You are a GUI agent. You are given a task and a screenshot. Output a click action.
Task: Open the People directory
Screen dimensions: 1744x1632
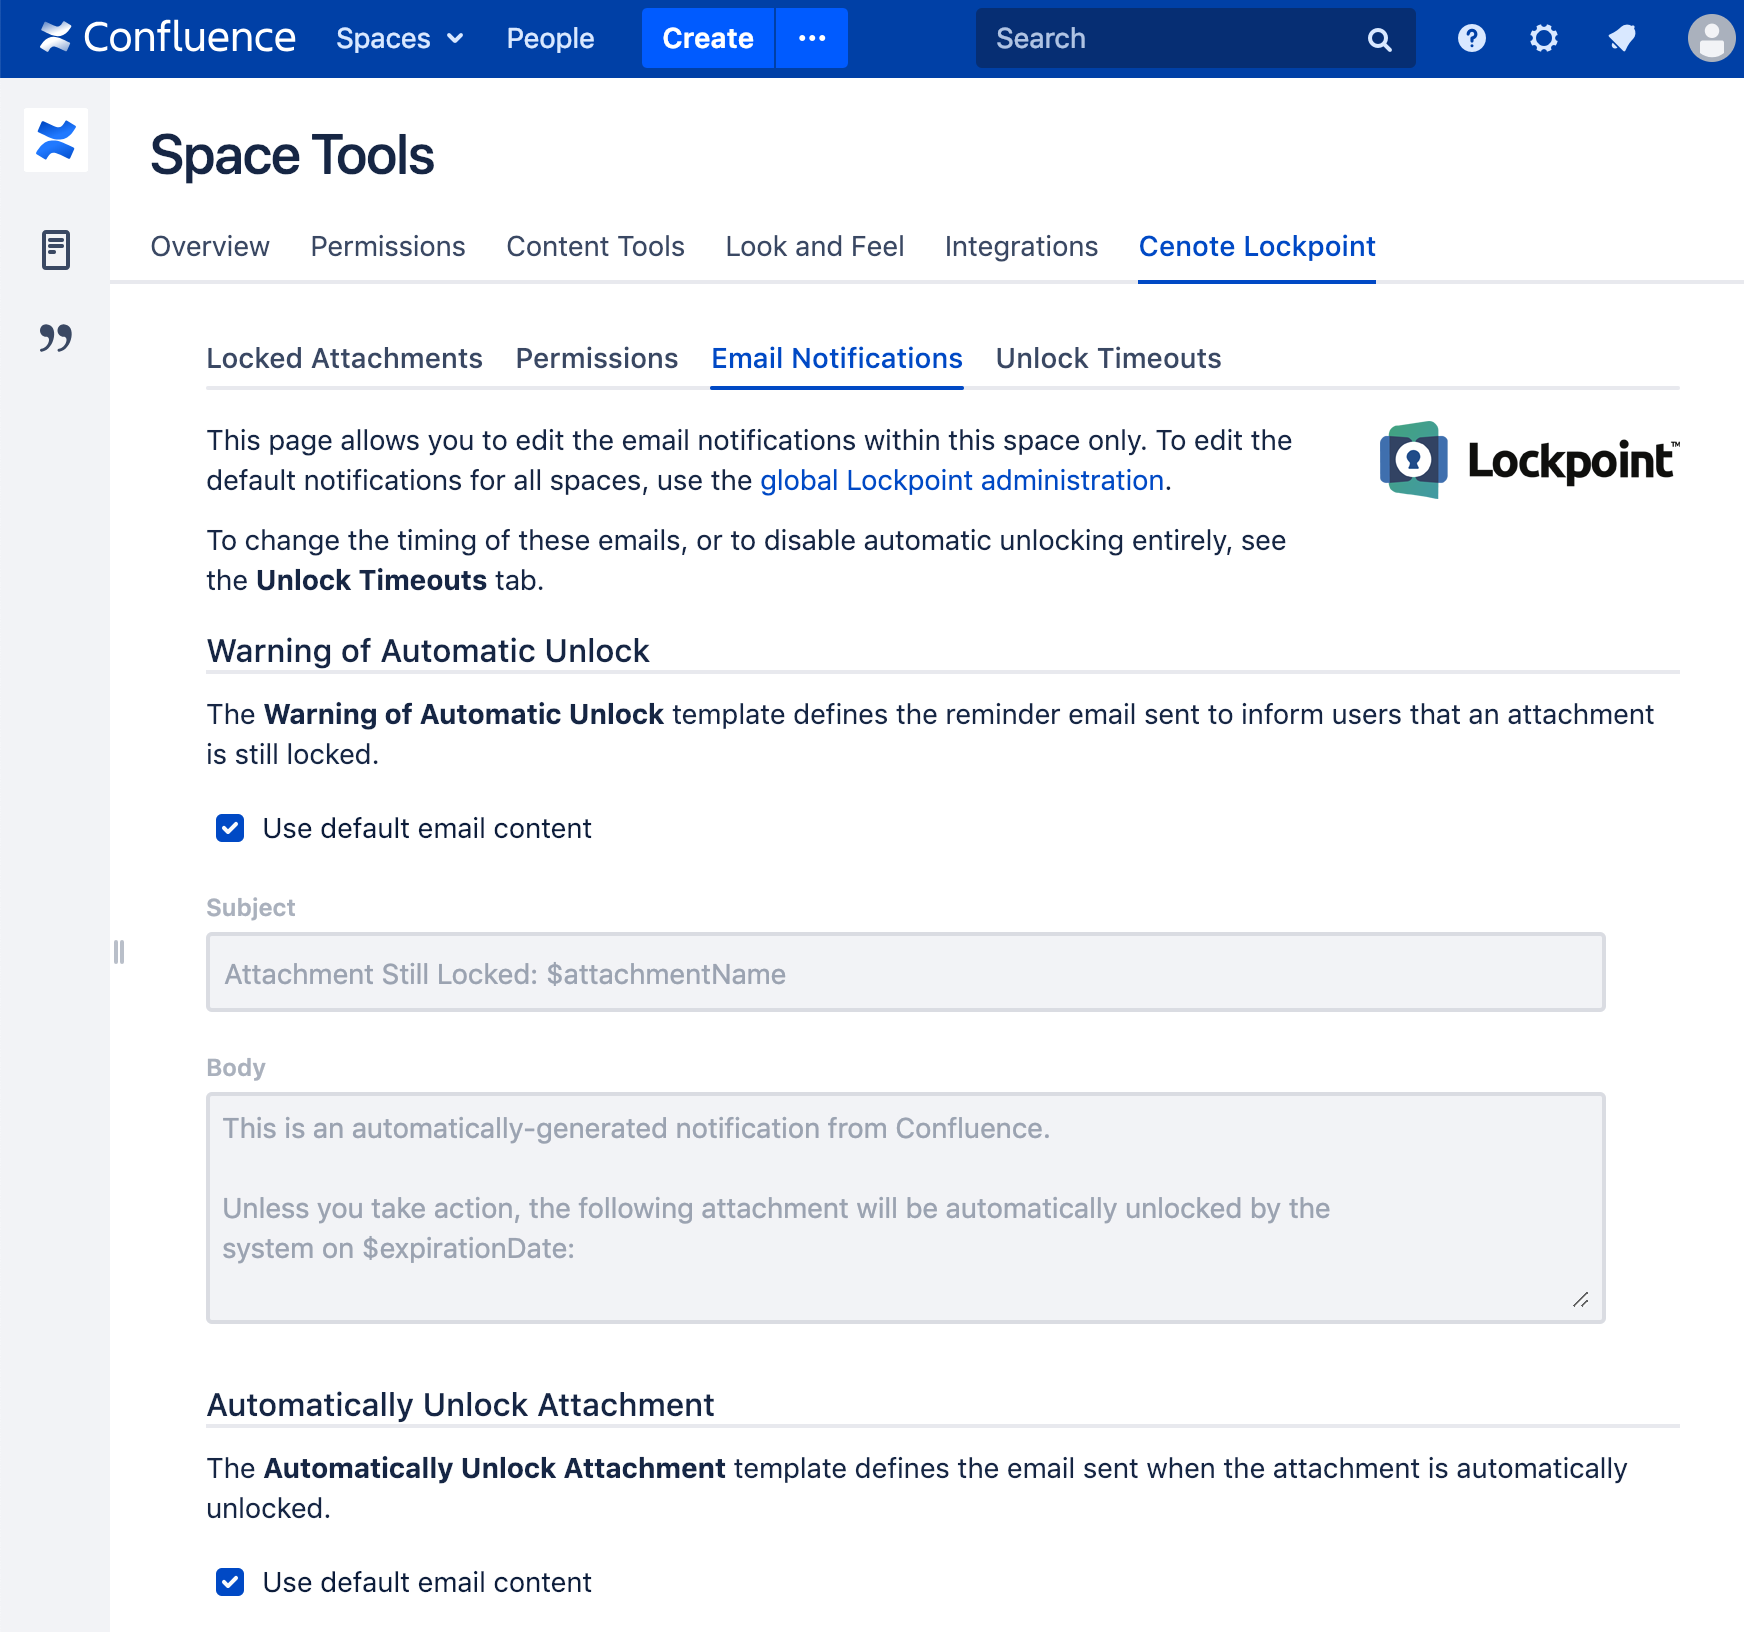[x=550, y=38]
